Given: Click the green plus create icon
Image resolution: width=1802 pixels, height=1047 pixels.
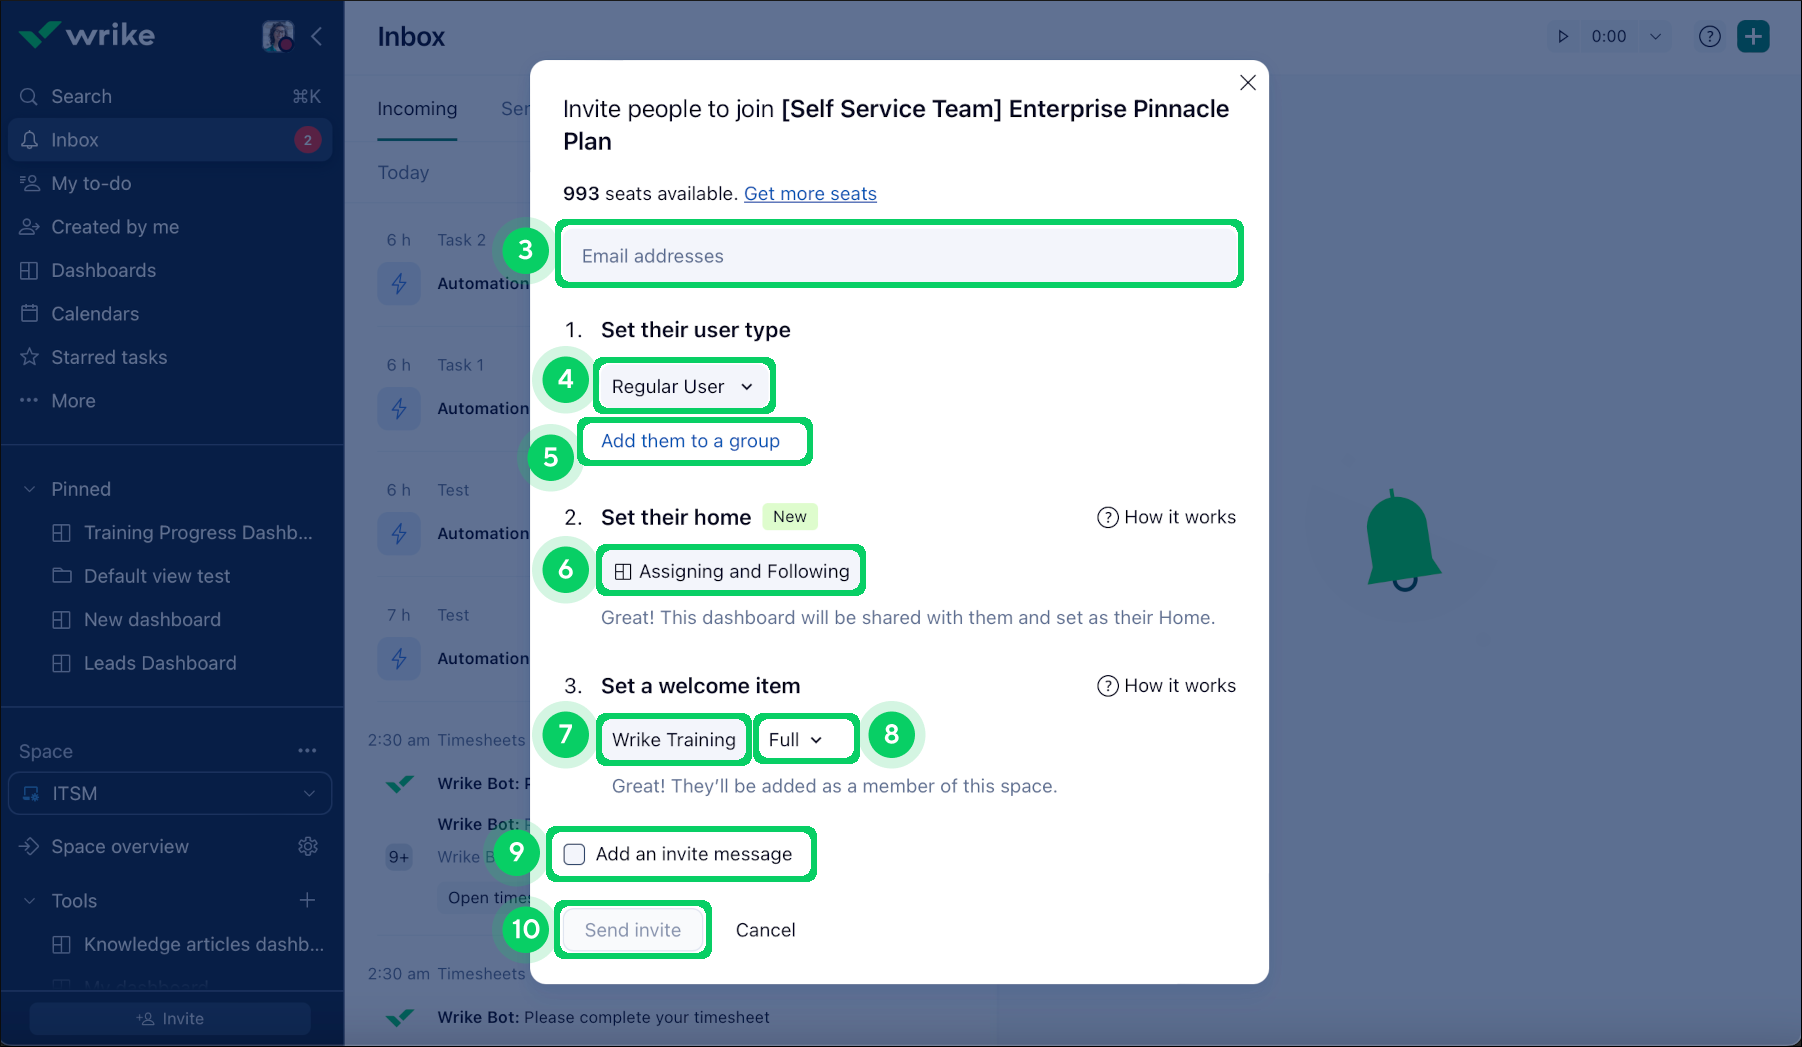Looking at the screenshot, I should (1754, 36).
